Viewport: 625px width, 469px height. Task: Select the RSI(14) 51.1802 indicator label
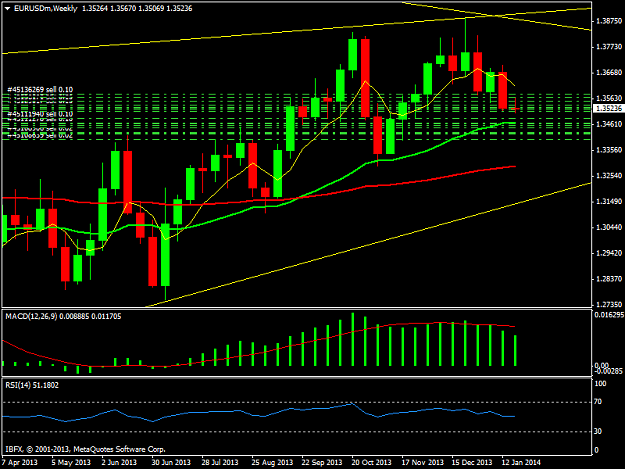tap(32, 385)
